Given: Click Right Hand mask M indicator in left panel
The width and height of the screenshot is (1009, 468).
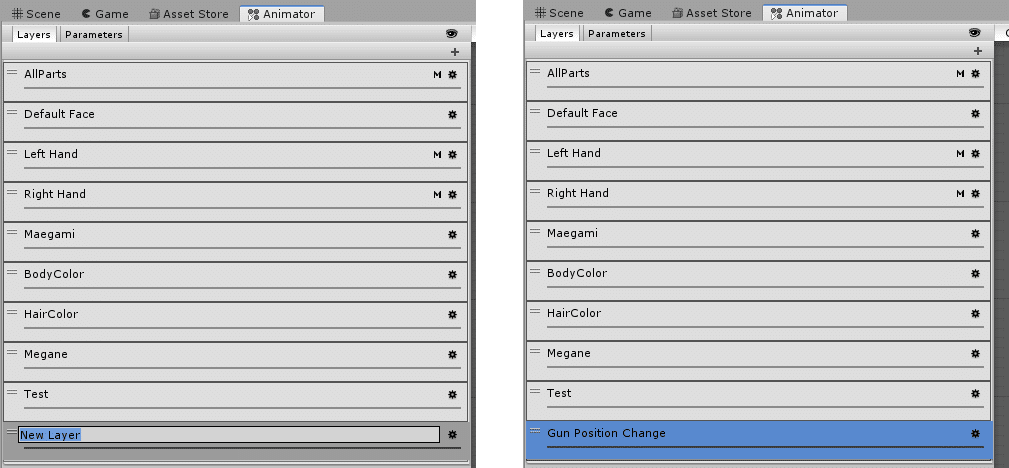Looking at the screenshot, I should (438, 194).
